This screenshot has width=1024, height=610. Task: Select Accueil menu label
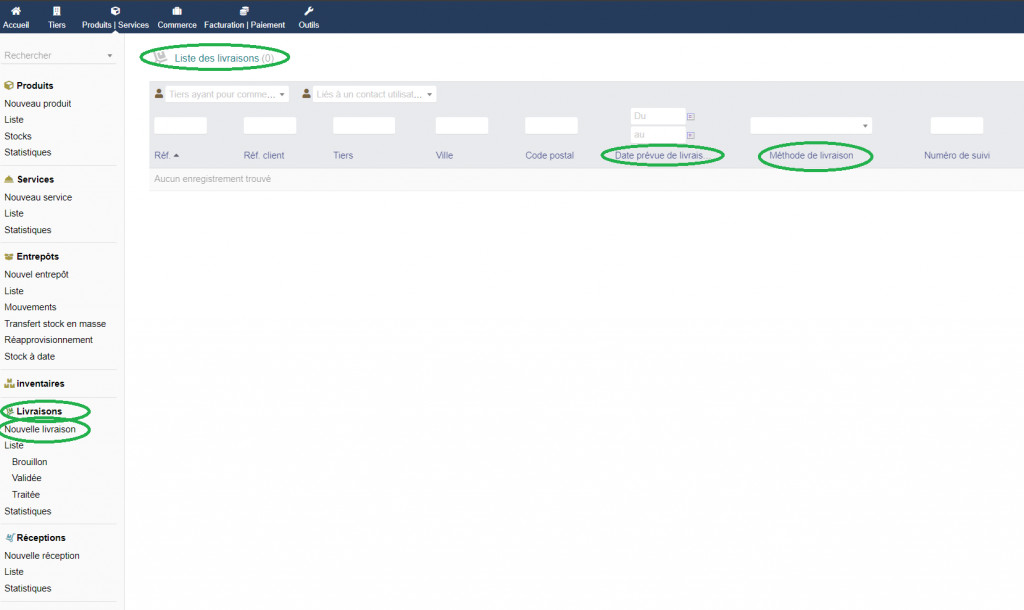[x=16, y=25]
